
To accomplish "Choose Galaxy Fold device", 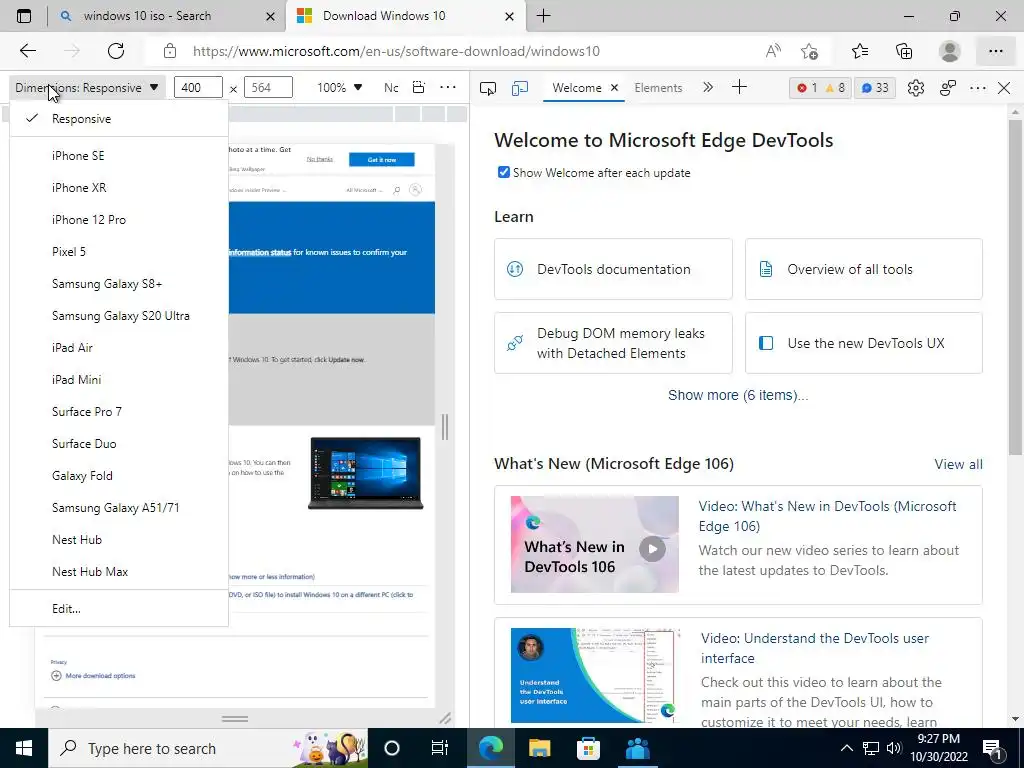I will pyautogui.click(x=119, y=475).
